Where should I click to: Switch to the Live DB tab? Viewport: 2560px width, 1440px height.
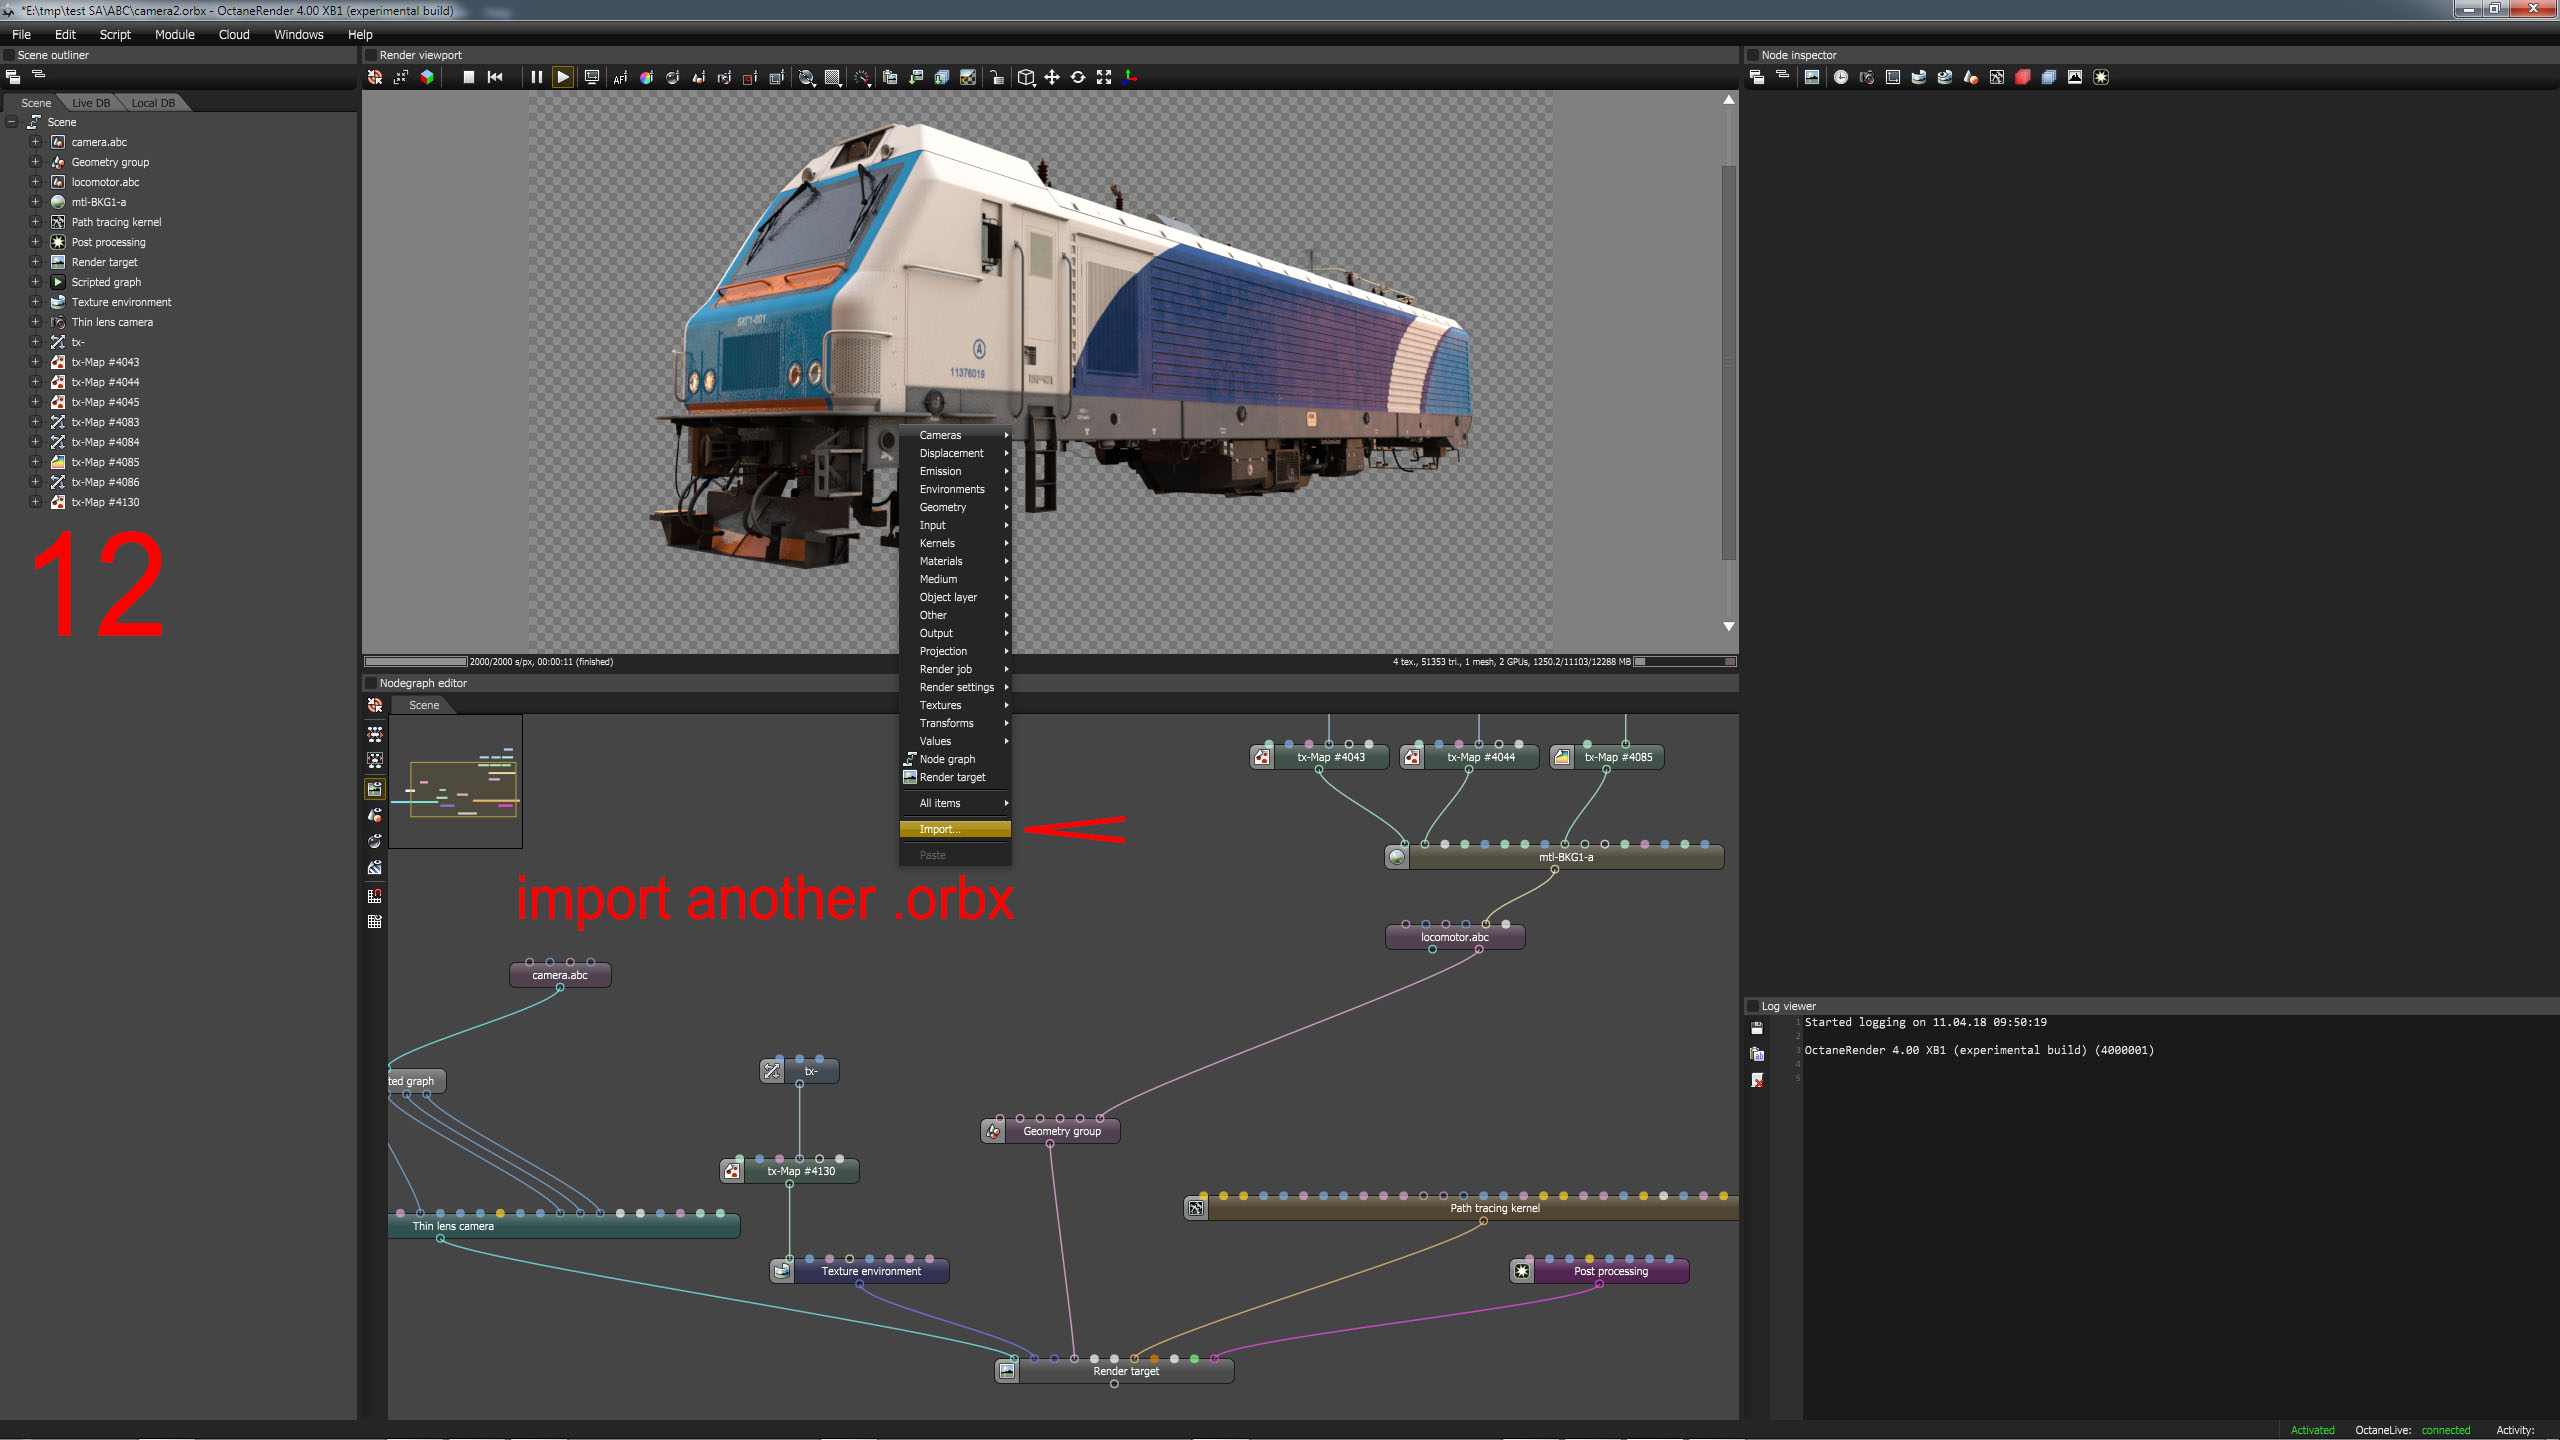91,103
